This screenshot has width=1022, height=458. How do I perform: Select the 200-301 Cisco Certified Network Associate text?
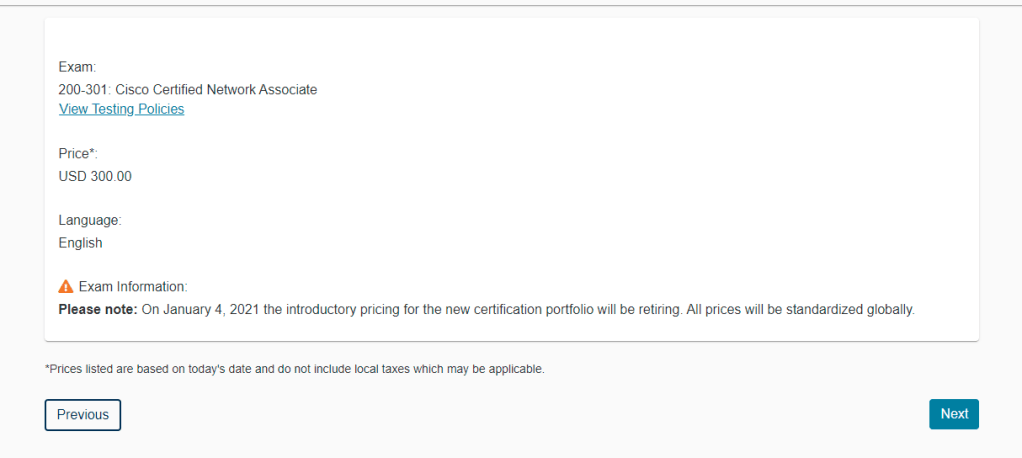188,89
